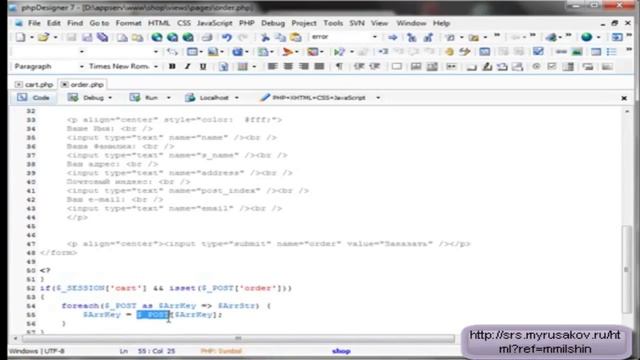Screen dimensions: 640x360
Task: Close the editor panel with X button
Action: pos(624,98)
